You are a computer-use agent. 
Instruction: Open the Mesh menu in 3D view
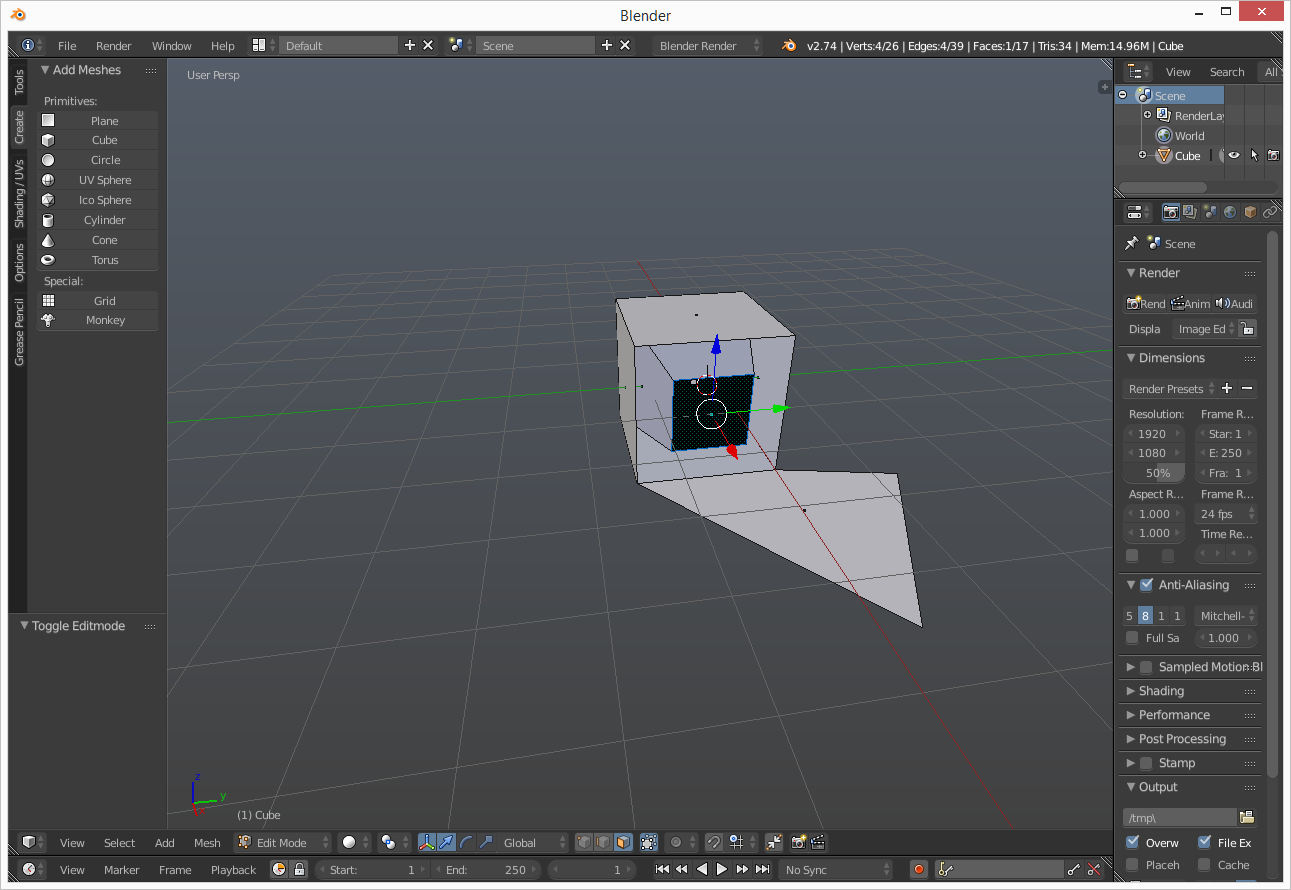click(x=207, y=842)
